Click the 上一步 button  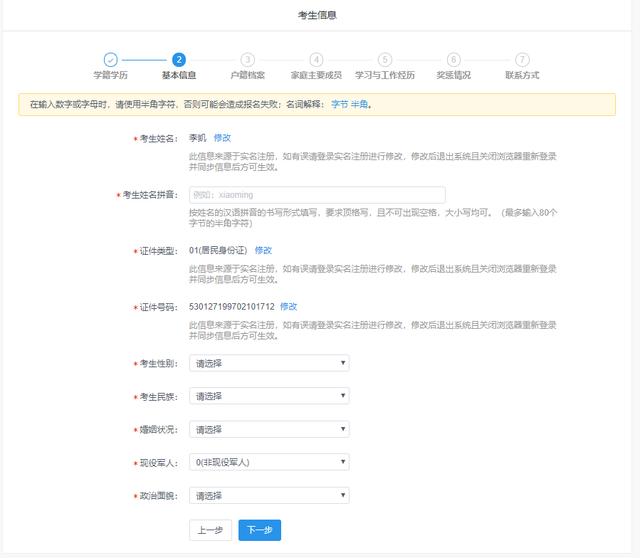coord(210,530)
